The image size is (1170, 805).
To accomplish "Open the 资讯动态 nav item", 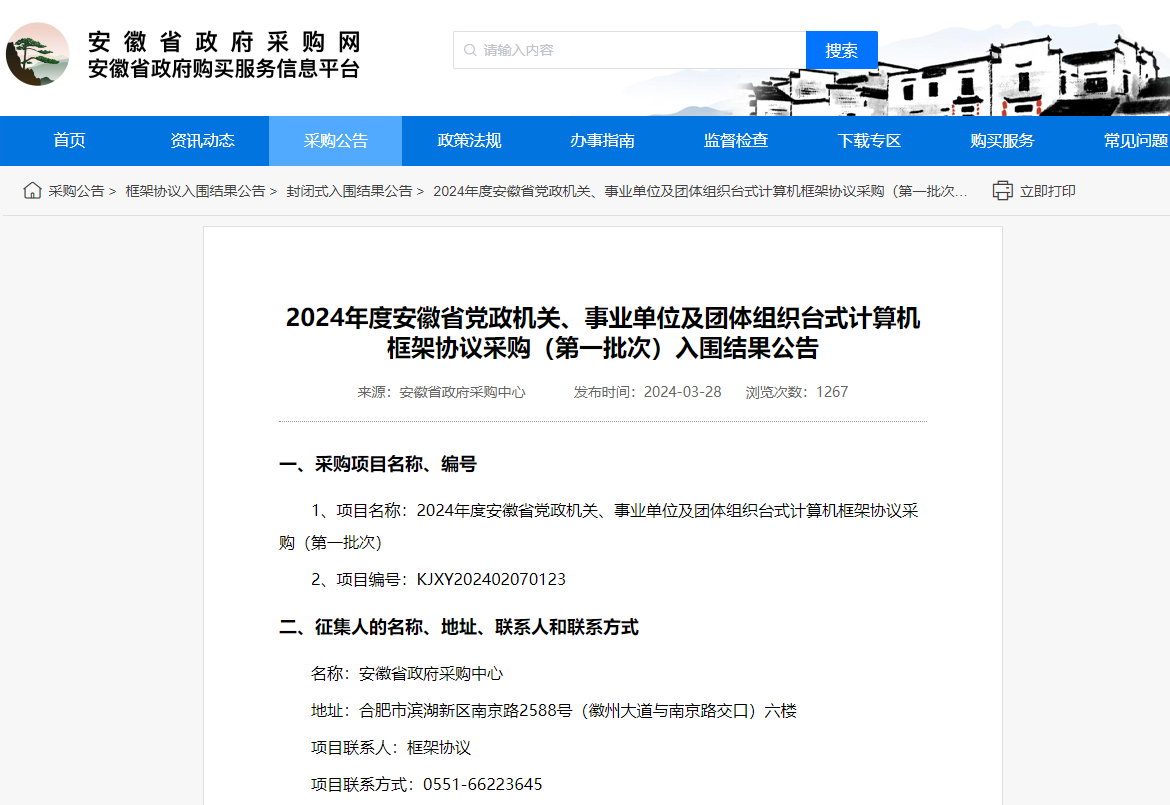I will (202, 140).
